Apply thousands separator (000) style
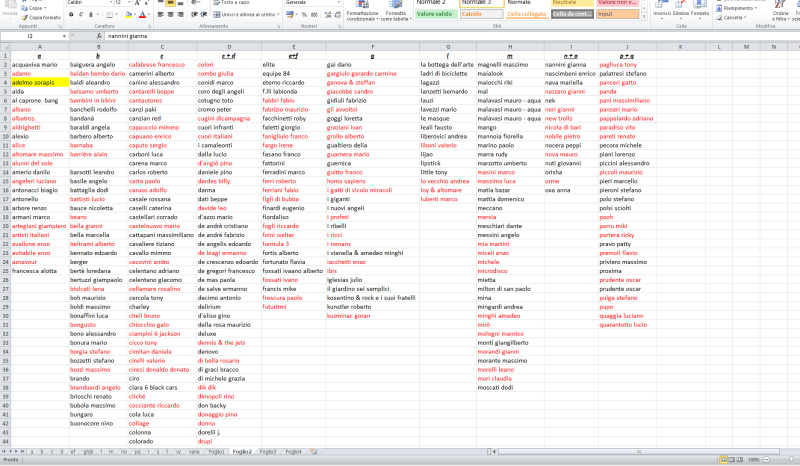 [x=314, y=15]
